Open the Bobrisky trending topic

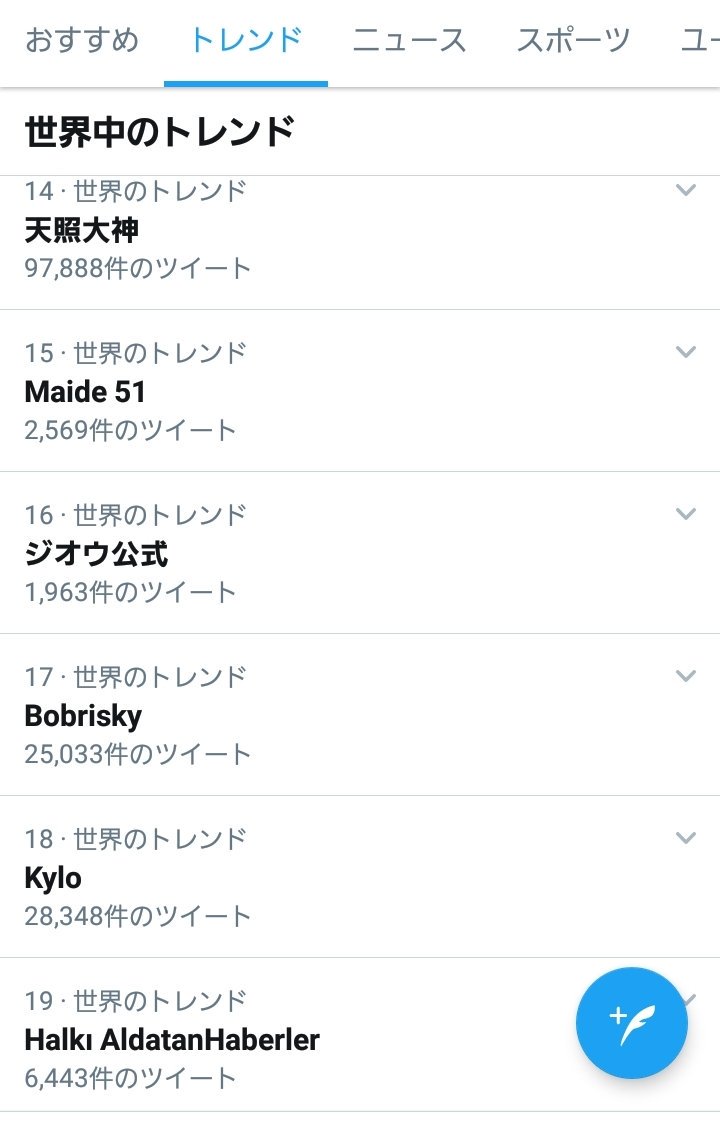84,716
